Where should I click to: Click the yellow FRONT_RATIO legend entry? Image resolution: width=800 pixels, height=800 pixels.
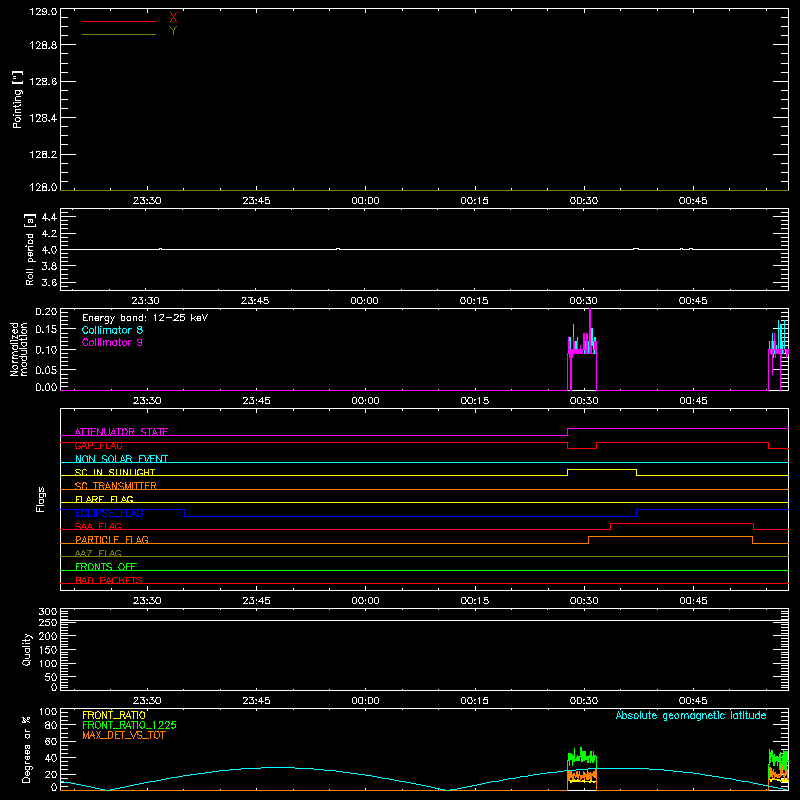pyautogui.click(x=114, y=715)
